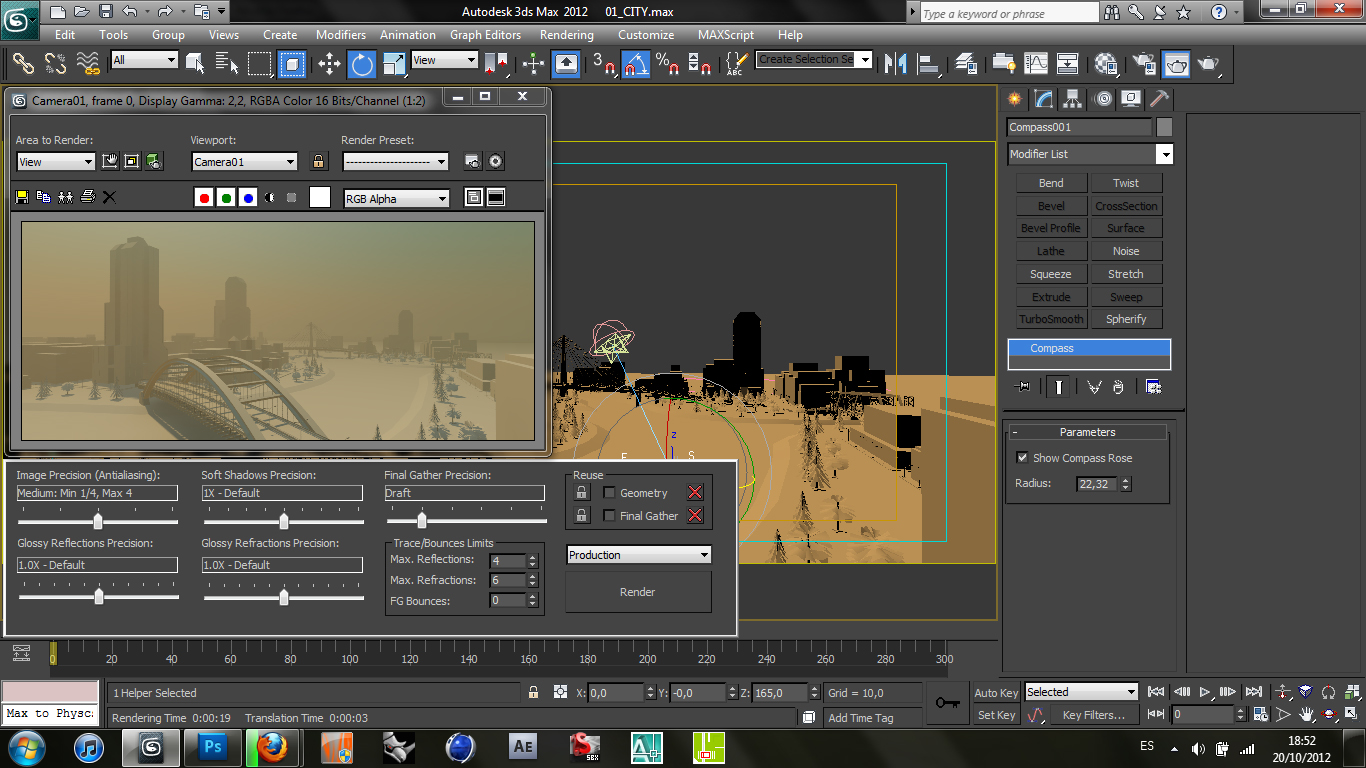The image size is (1366, 768).
Task: Enable Reuse Final Gather checkbox
Action: pyautogui.click(x=610, y=515)
